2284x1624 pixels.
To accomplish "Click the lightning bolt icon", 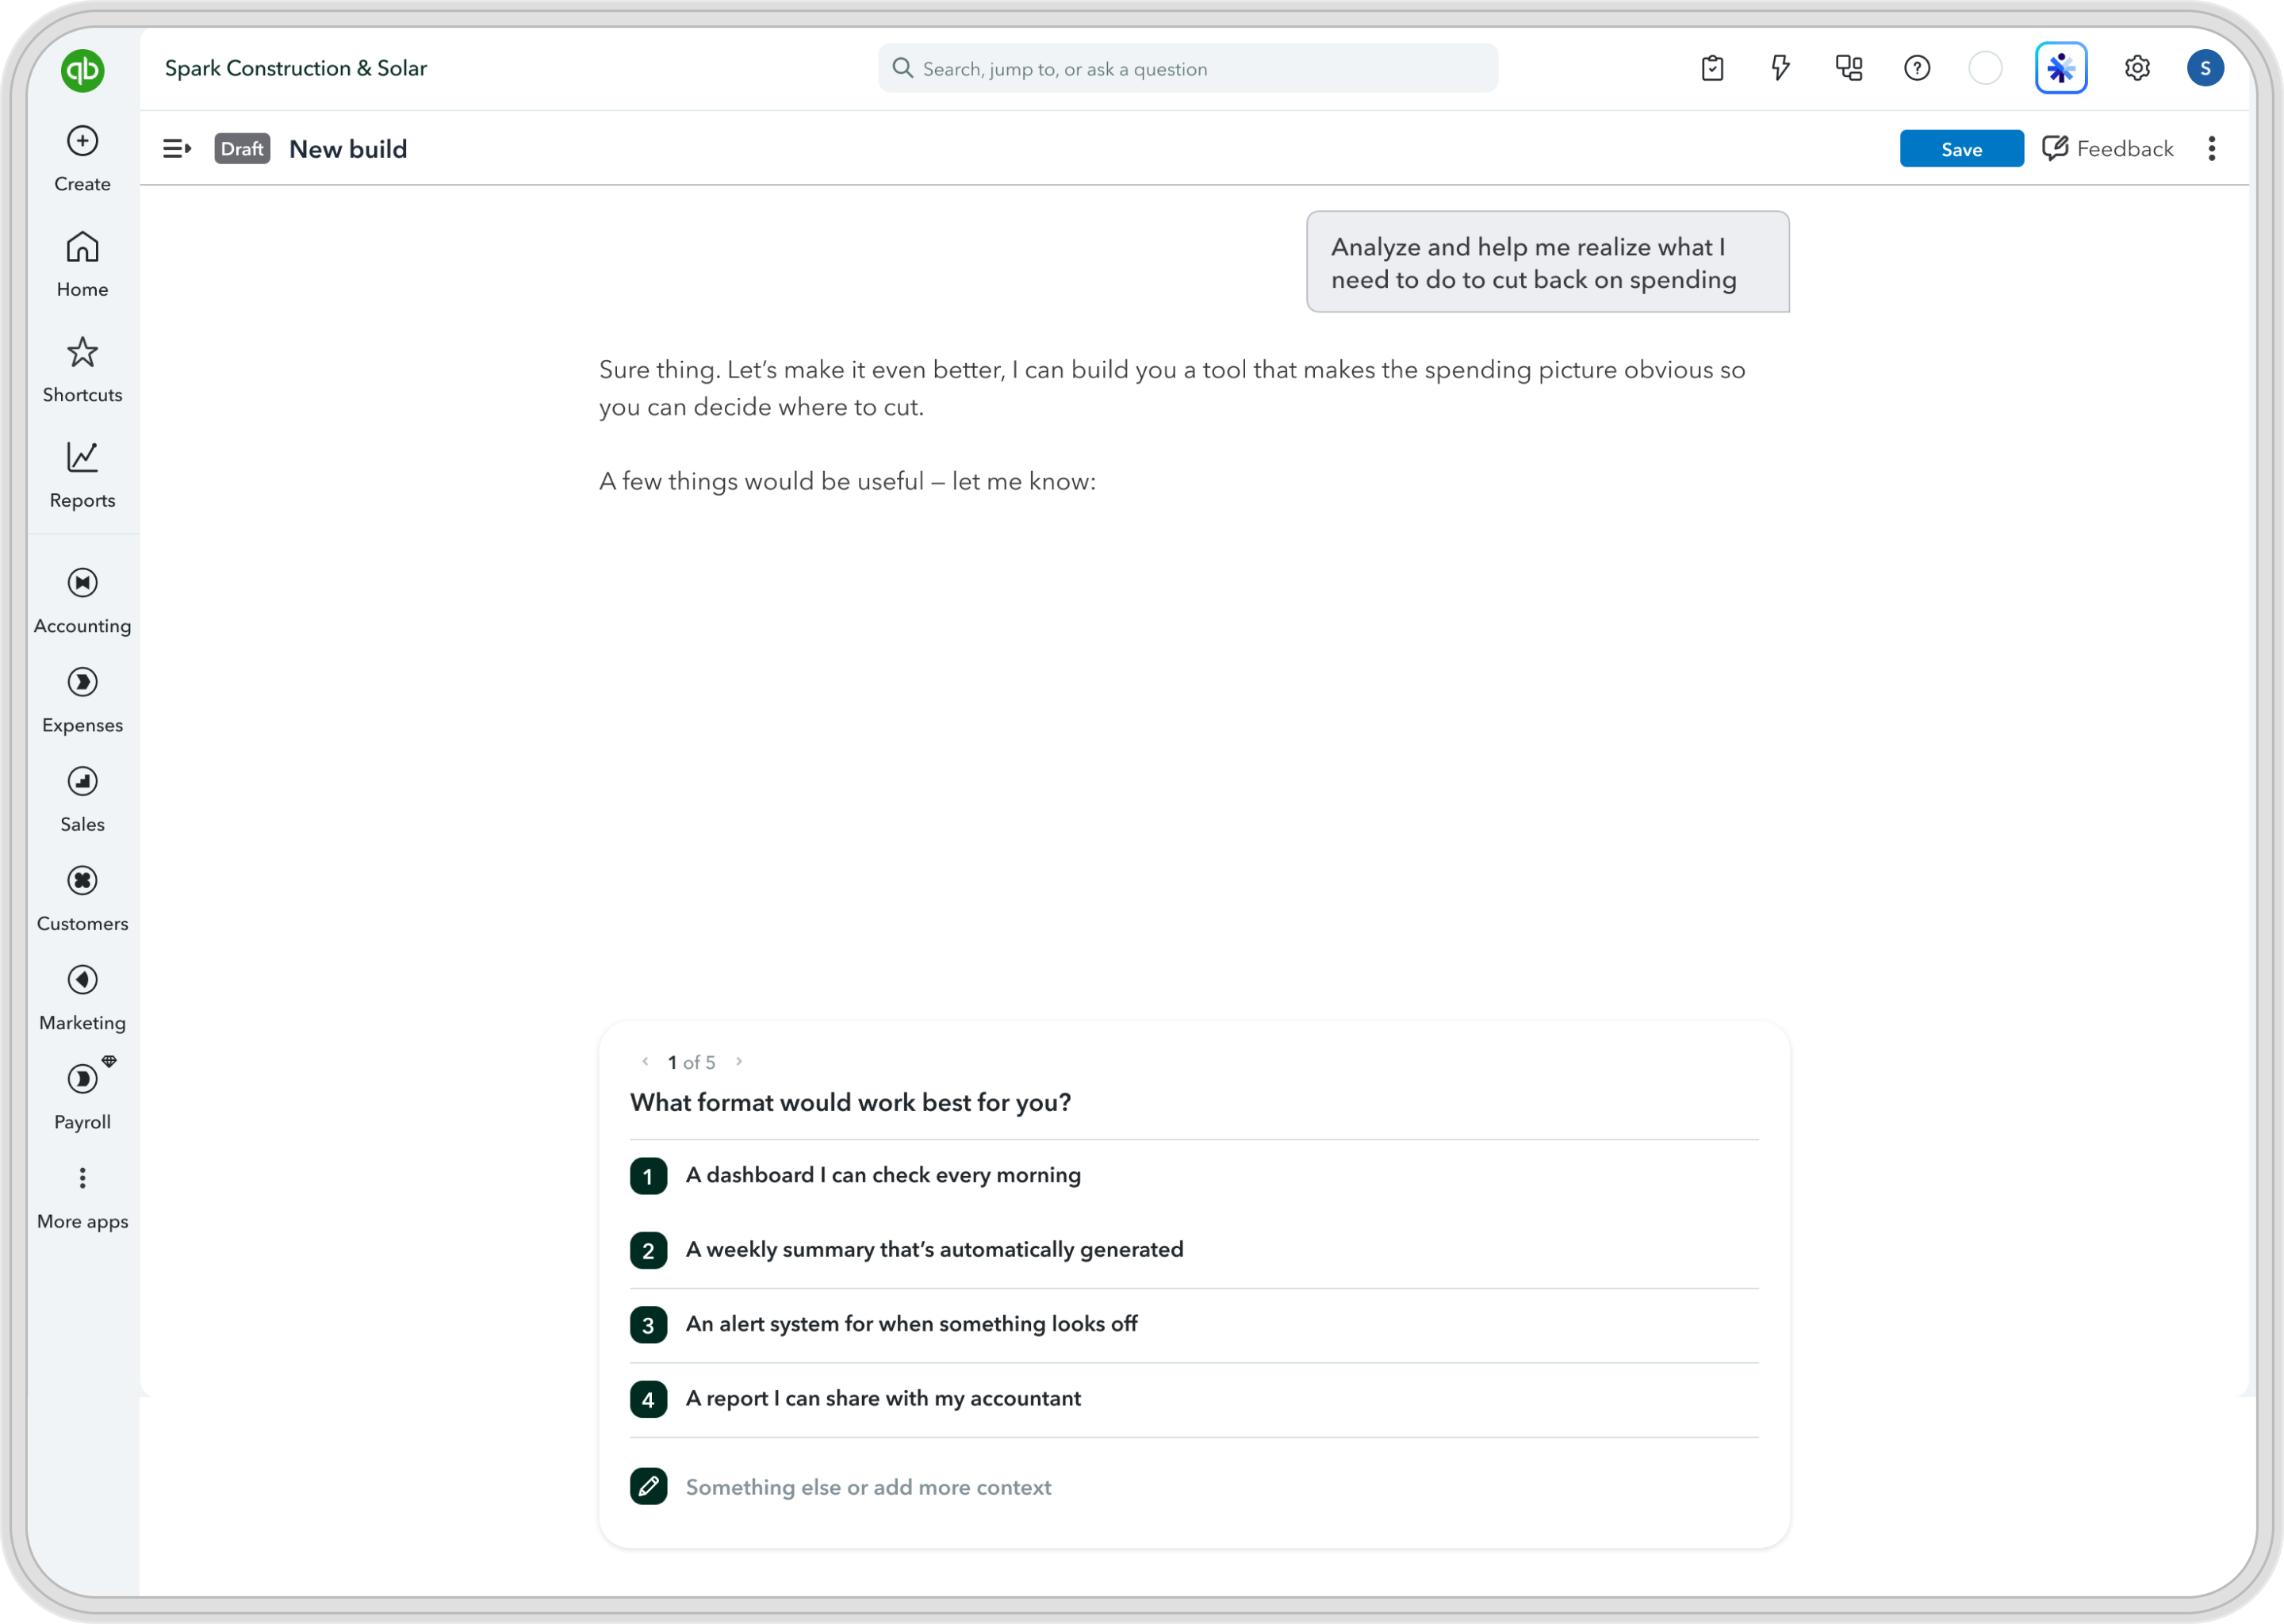I will pyautogui.click(x=1780, y=68).
